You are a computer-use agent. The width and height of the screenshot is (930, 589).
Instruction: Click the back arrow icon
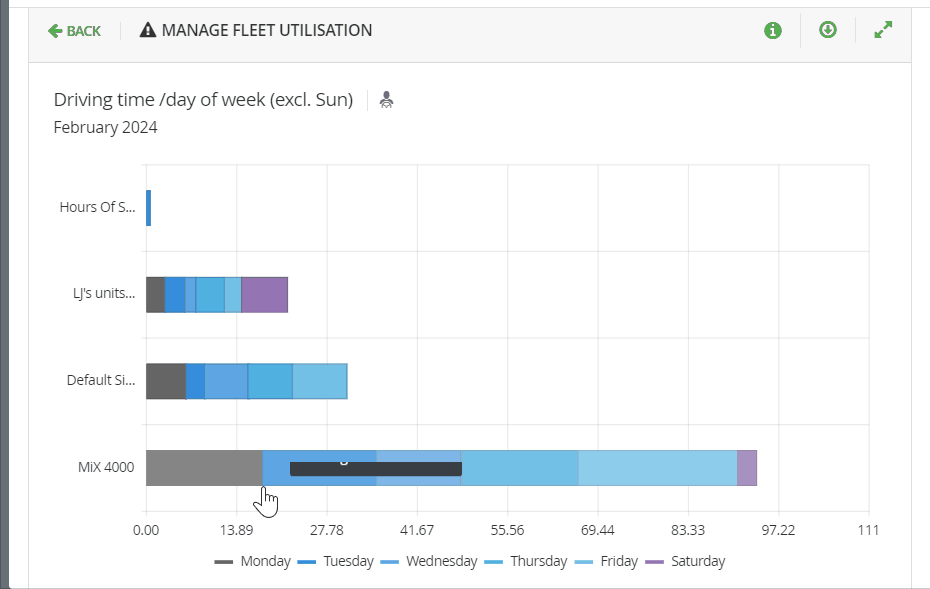point(55,31)
